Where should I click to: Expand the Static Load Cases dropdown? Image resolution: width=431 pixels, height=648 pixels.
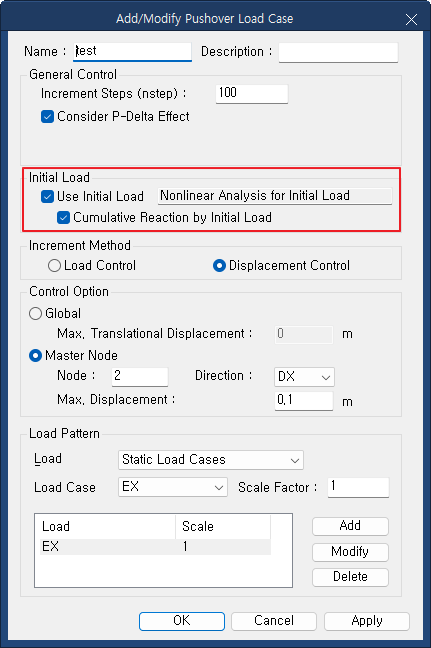point(211,460)
